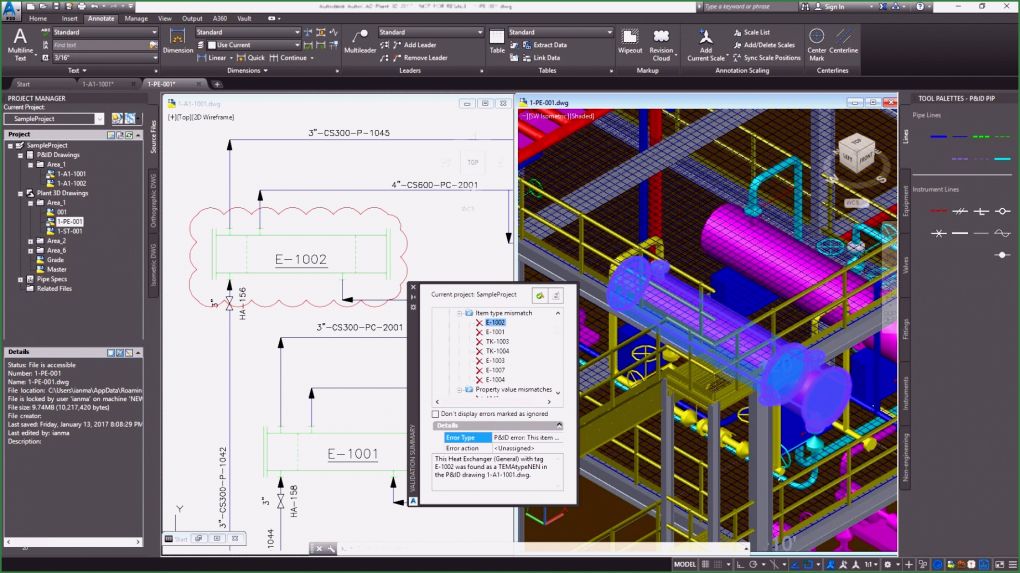Select the Centerline tool
Screen dimensions: 1020x573
[x=844, y=41]
